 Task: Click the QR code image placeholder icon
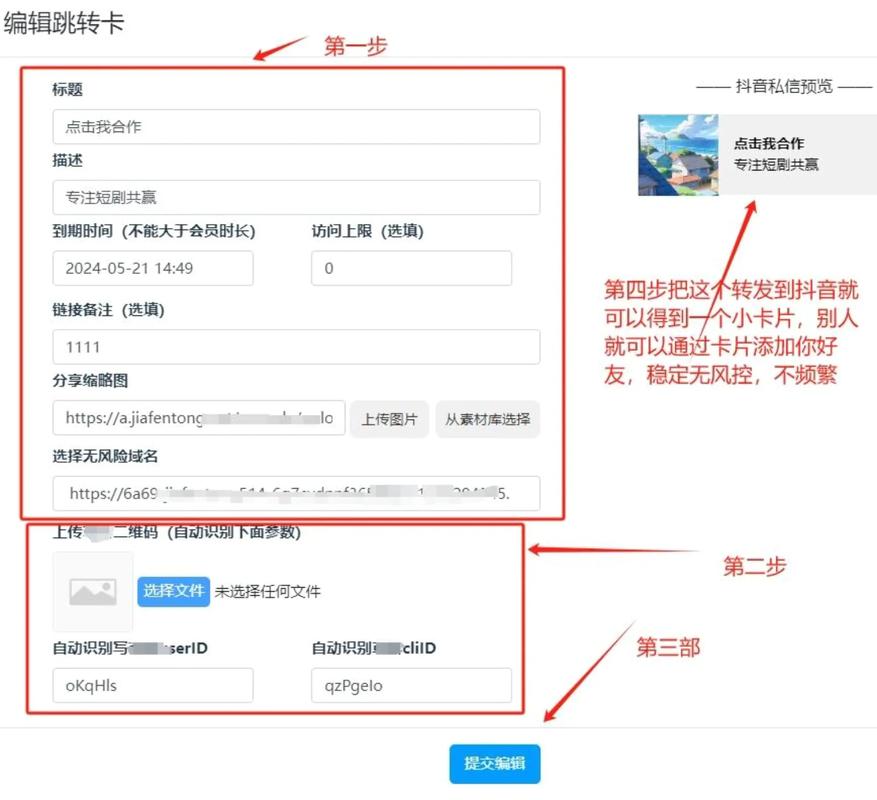(x=93, y=591)
